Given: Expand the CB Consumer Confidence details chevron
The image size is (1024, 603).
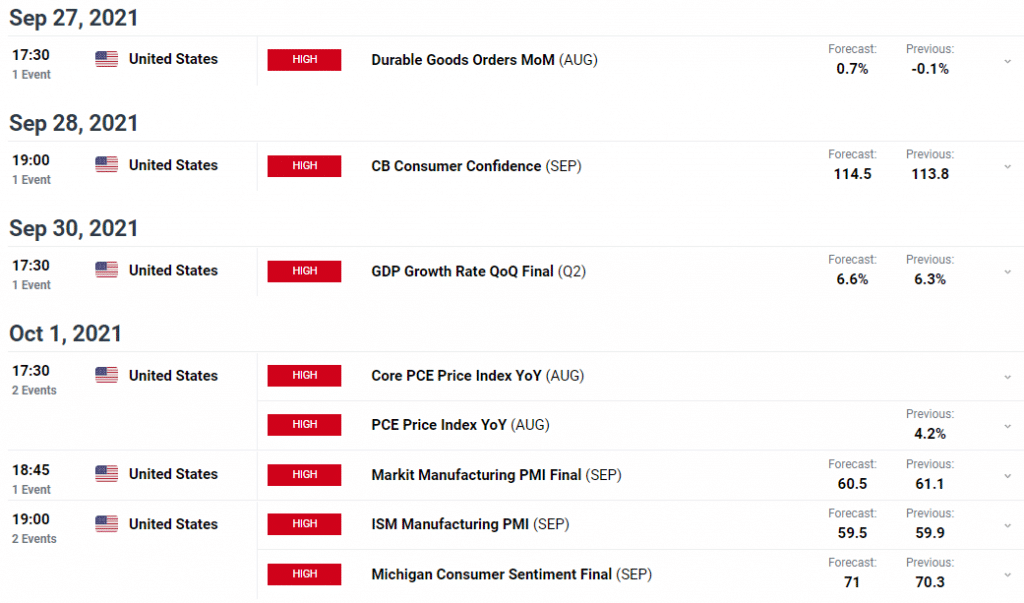Looking at the screenshot, I should point(1008,167).
